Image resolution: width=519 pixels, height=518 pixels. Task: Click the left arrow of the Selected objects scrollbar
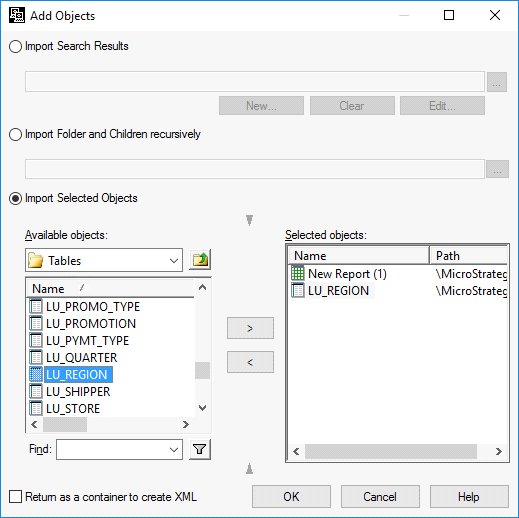click(x=296, y=452)
